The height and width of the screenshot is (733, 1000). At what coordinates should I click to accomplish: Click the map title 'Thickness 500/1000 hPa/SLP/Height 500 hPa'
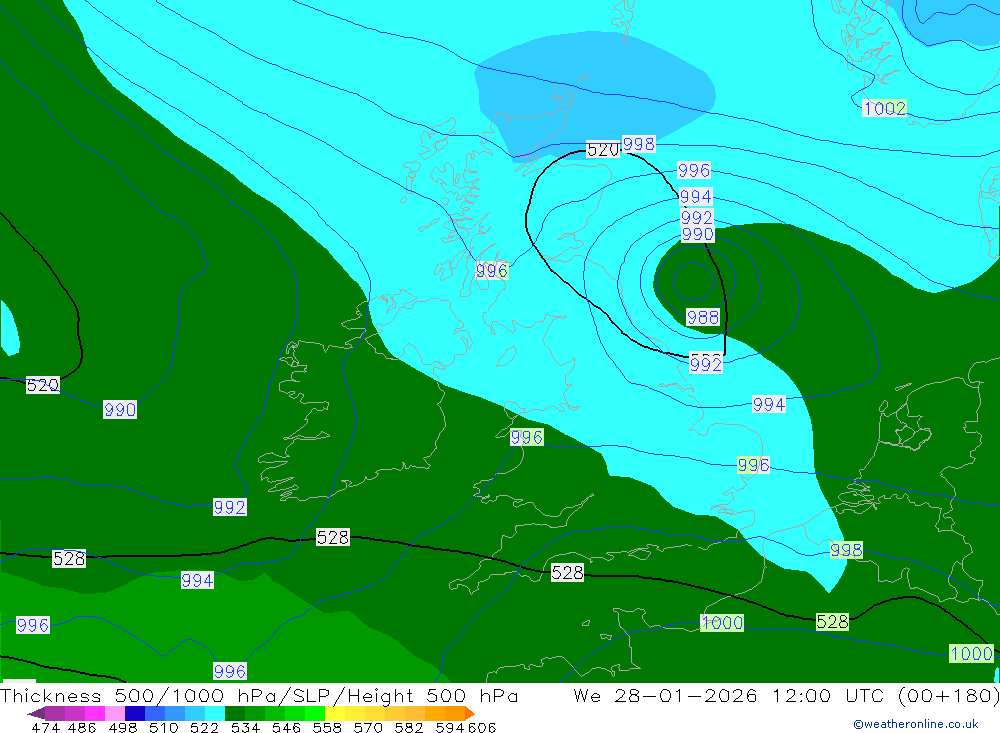pyautogui.click(x=259, y=695)
